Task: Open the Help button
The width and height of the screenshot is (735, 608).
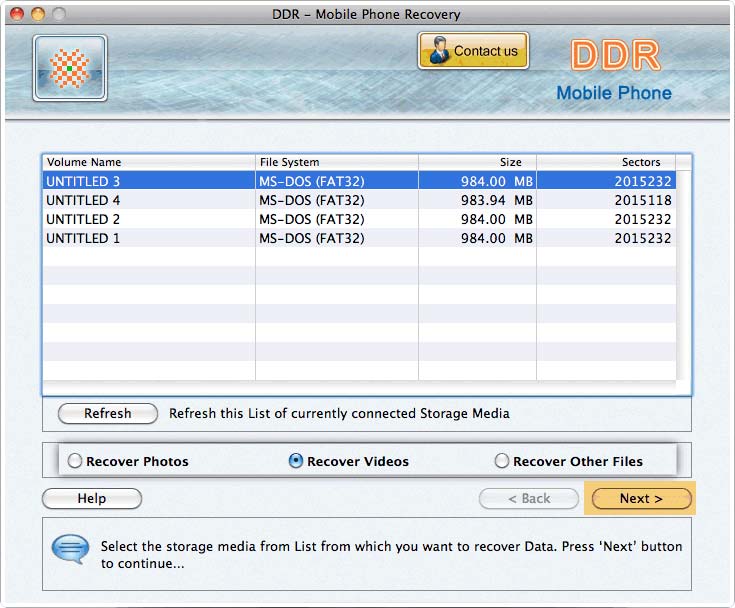Action: (x=92, y=498)
